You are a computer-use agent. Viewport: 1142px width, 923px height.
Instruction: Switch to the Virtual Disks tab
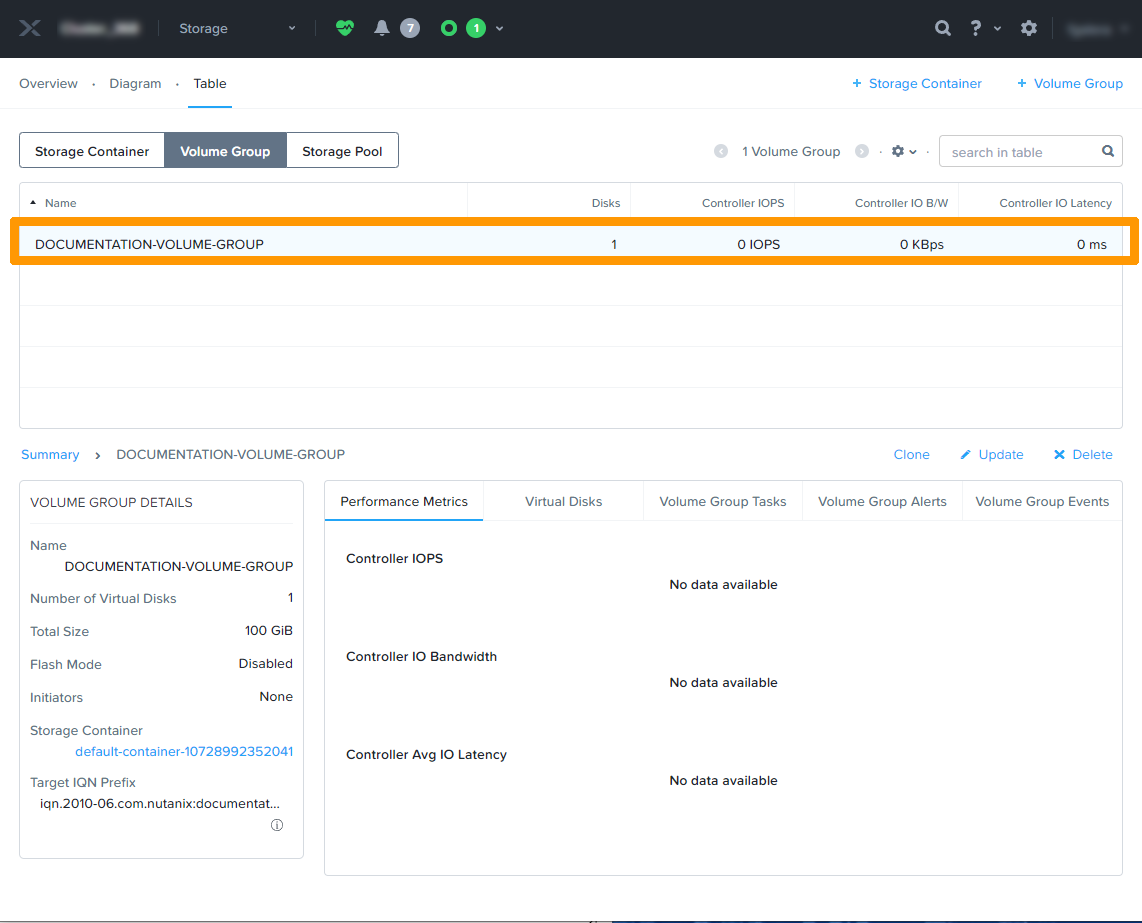click(x=563, y=501)
